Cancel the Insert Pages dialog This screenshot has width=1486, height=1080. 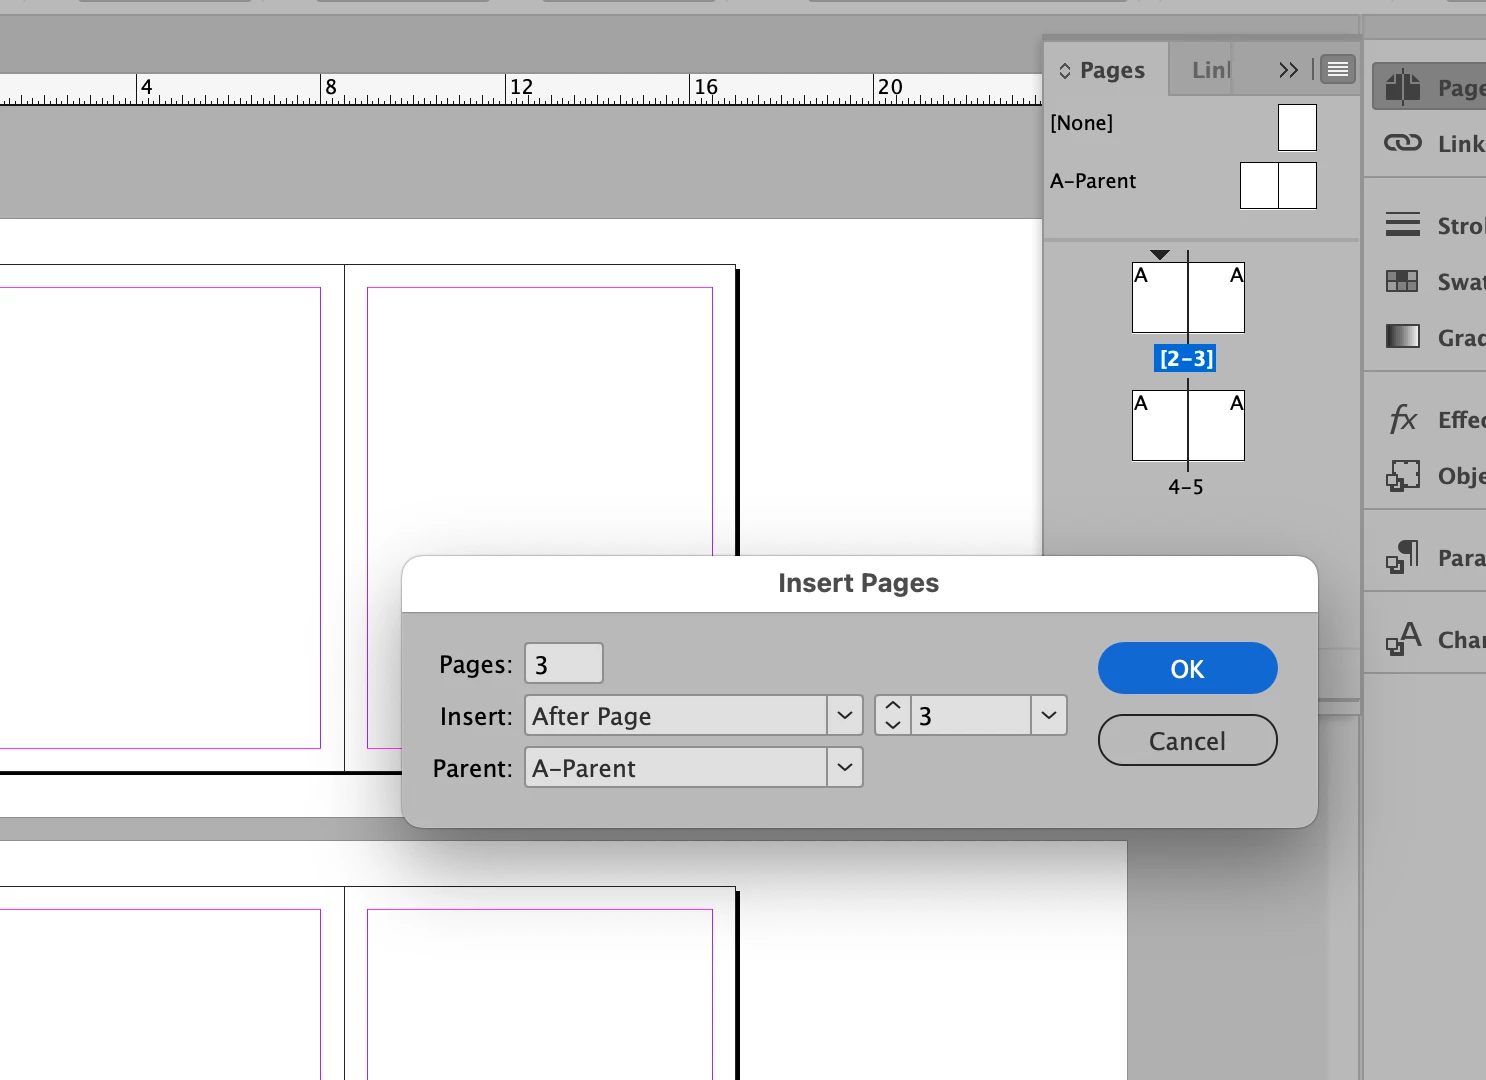(1187, 740)
